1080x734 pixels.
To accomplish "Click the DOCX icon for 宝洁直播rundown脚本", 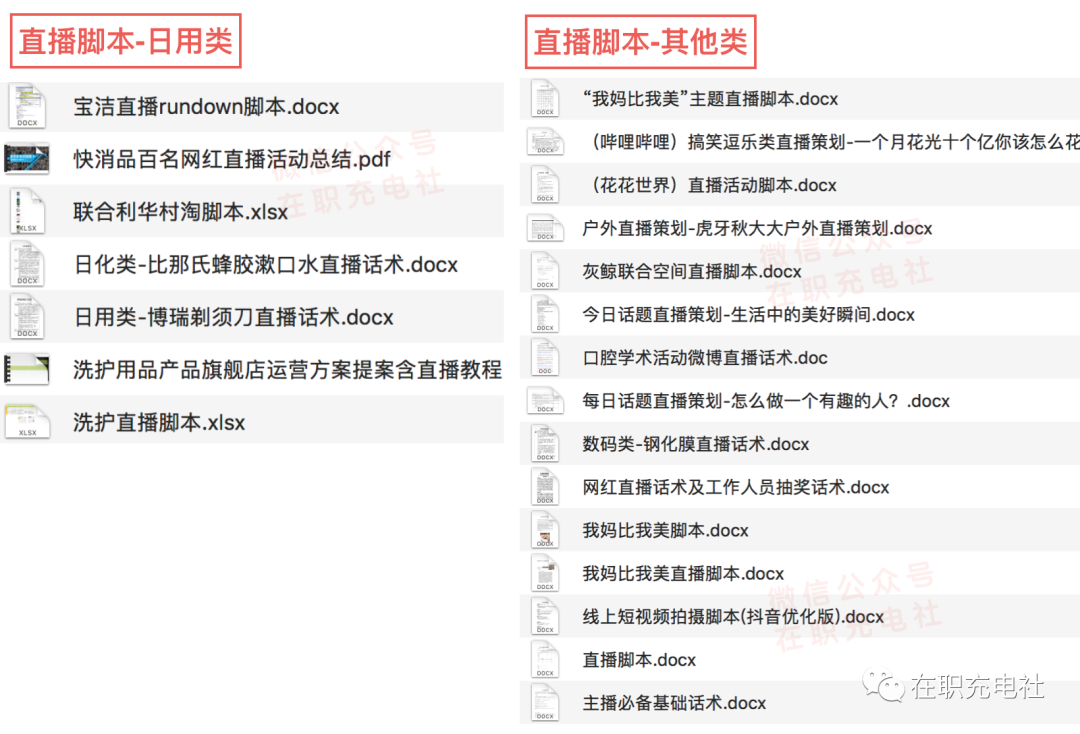I will (x=27, y=106).
